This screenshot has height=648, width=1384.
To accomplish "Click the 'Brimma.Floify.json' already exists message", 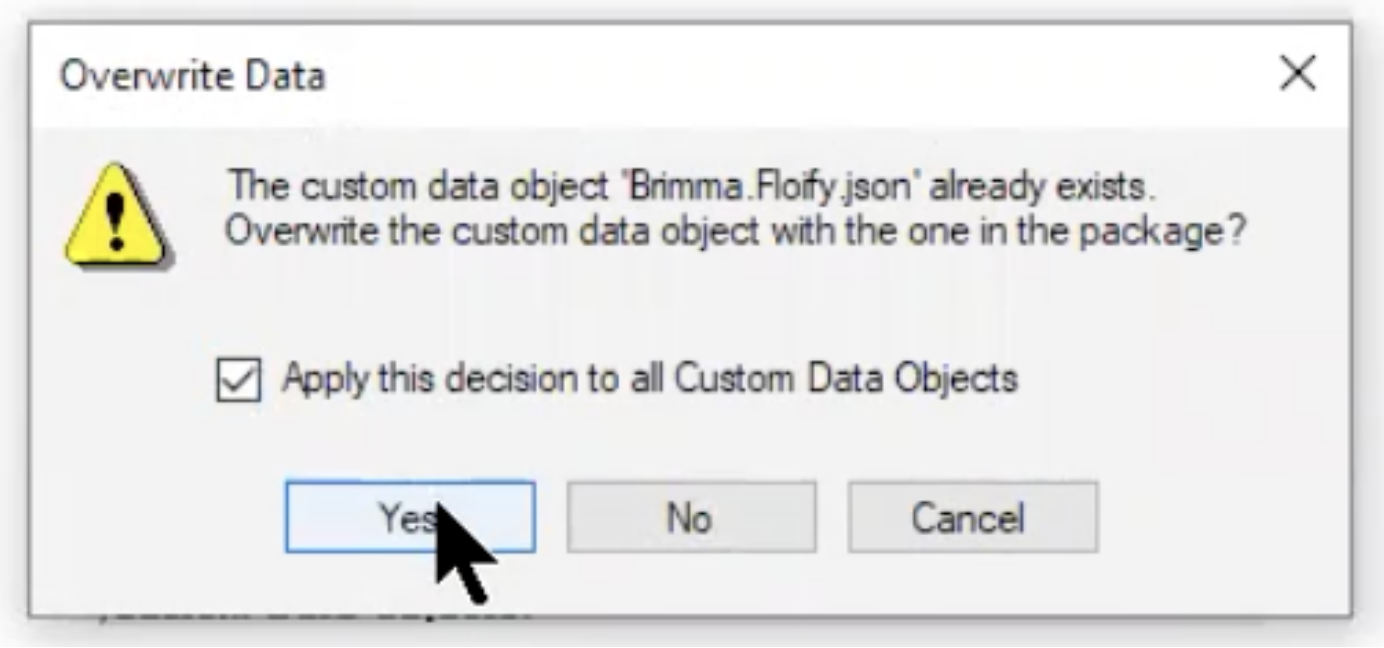I will [x=698, y=186].
